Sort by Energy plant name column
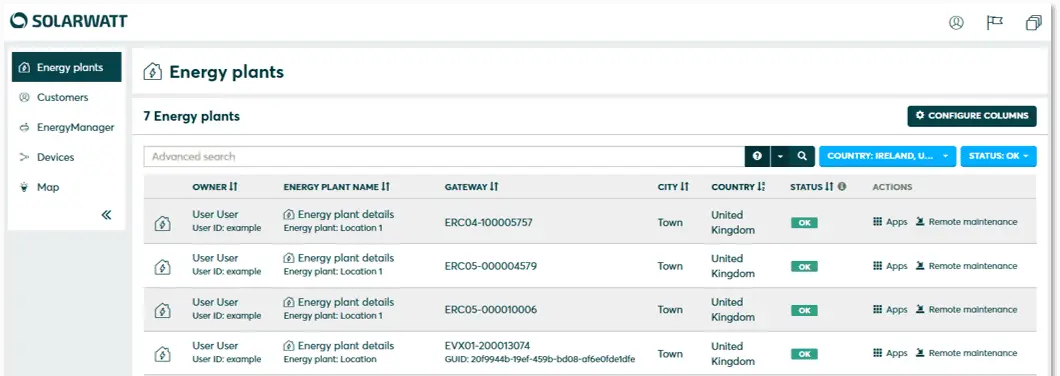 point(337,187)
